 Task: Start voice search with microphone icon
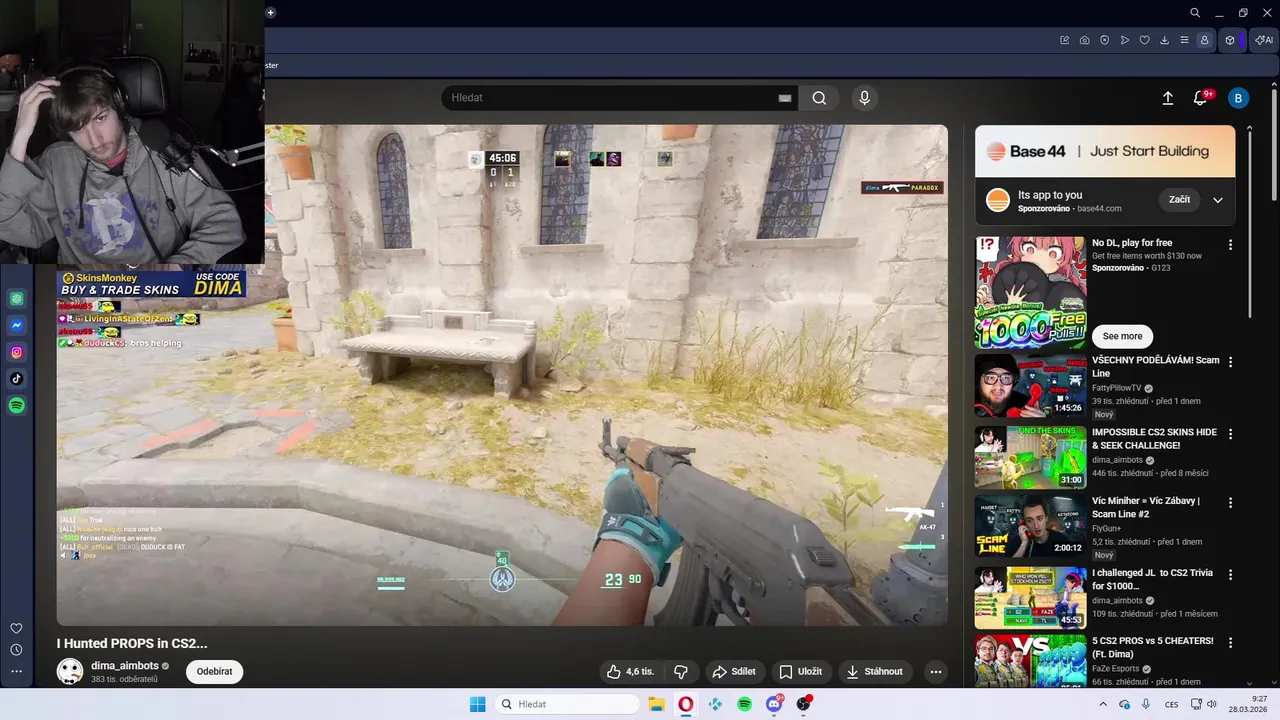click(865, 98)
